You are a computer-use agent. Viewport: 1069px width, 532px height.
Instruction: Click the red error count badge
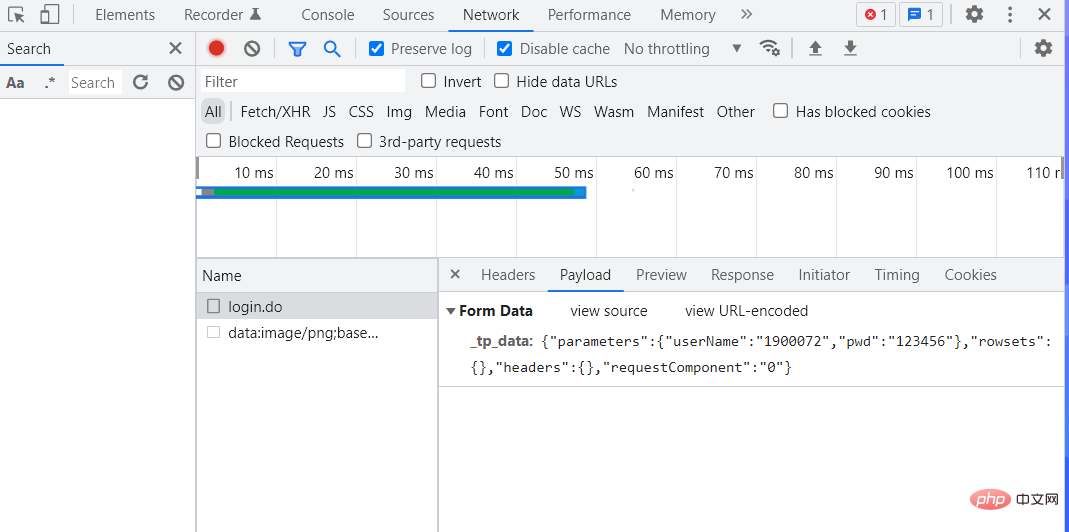[x=875, y=14]
